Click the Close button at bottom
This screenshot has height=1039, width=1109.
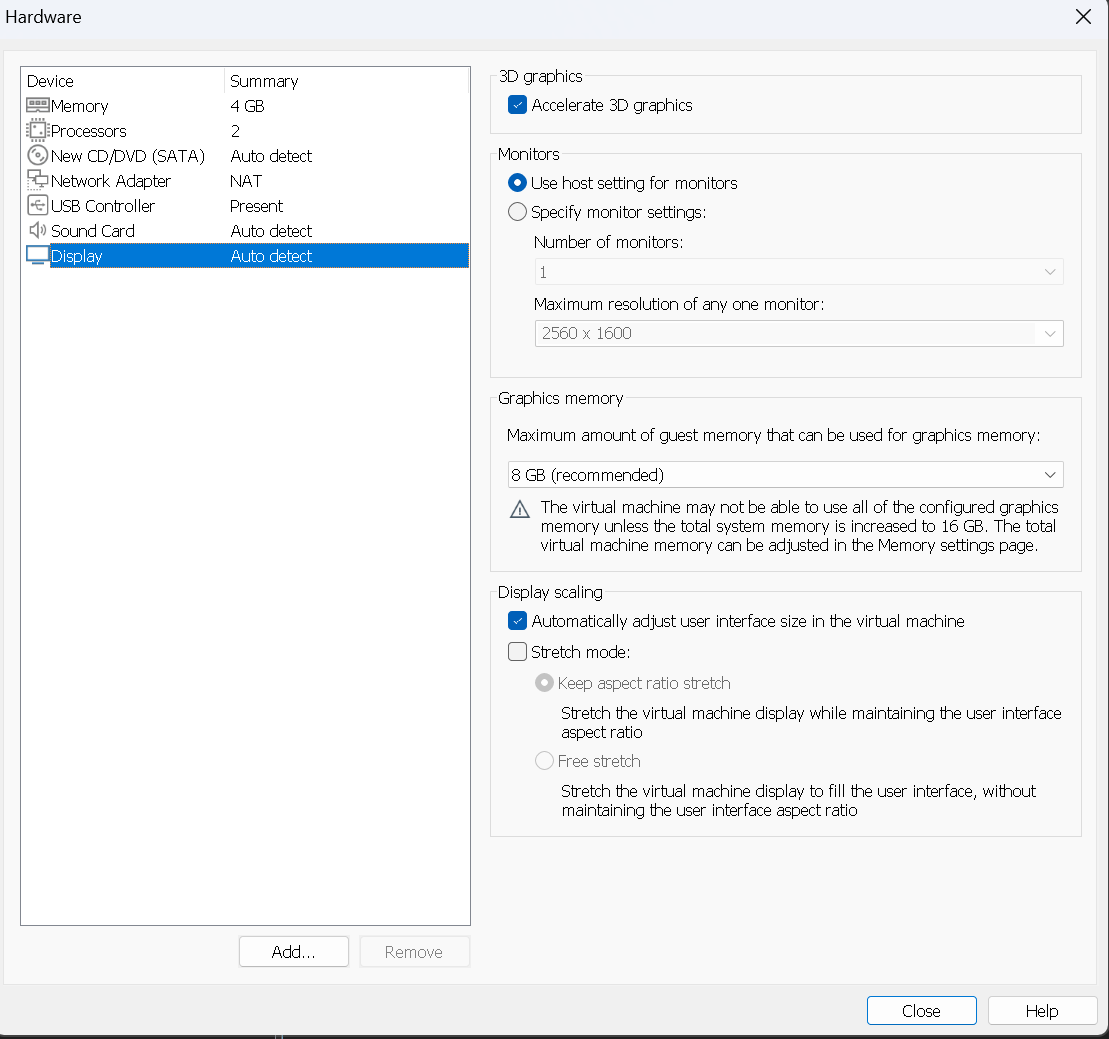tap(921, 1011)
